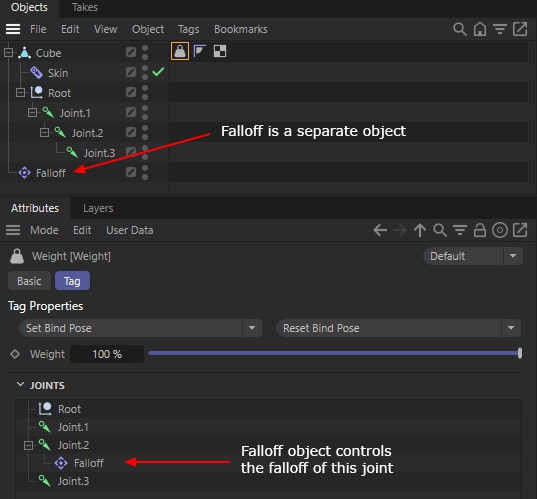Click the Phong tag icon on Cube
537x499 pixels.
(x=200, y=51)
